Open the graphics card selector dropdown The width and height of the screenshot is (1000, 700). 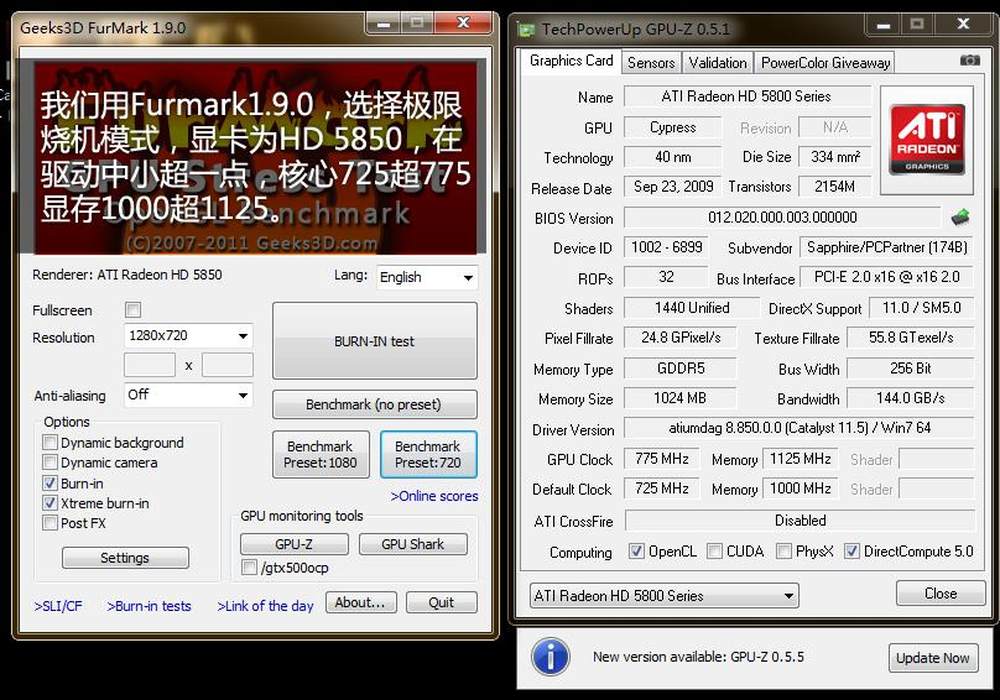(663, 596)
